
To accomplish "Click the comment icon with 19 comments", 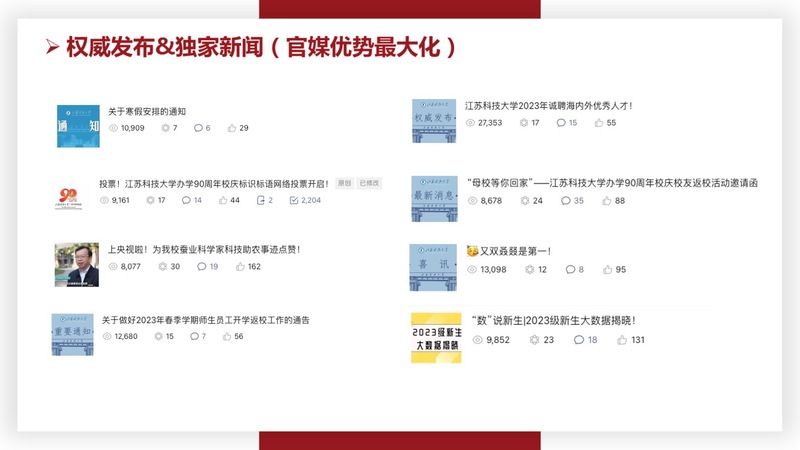I will [201, 267].
